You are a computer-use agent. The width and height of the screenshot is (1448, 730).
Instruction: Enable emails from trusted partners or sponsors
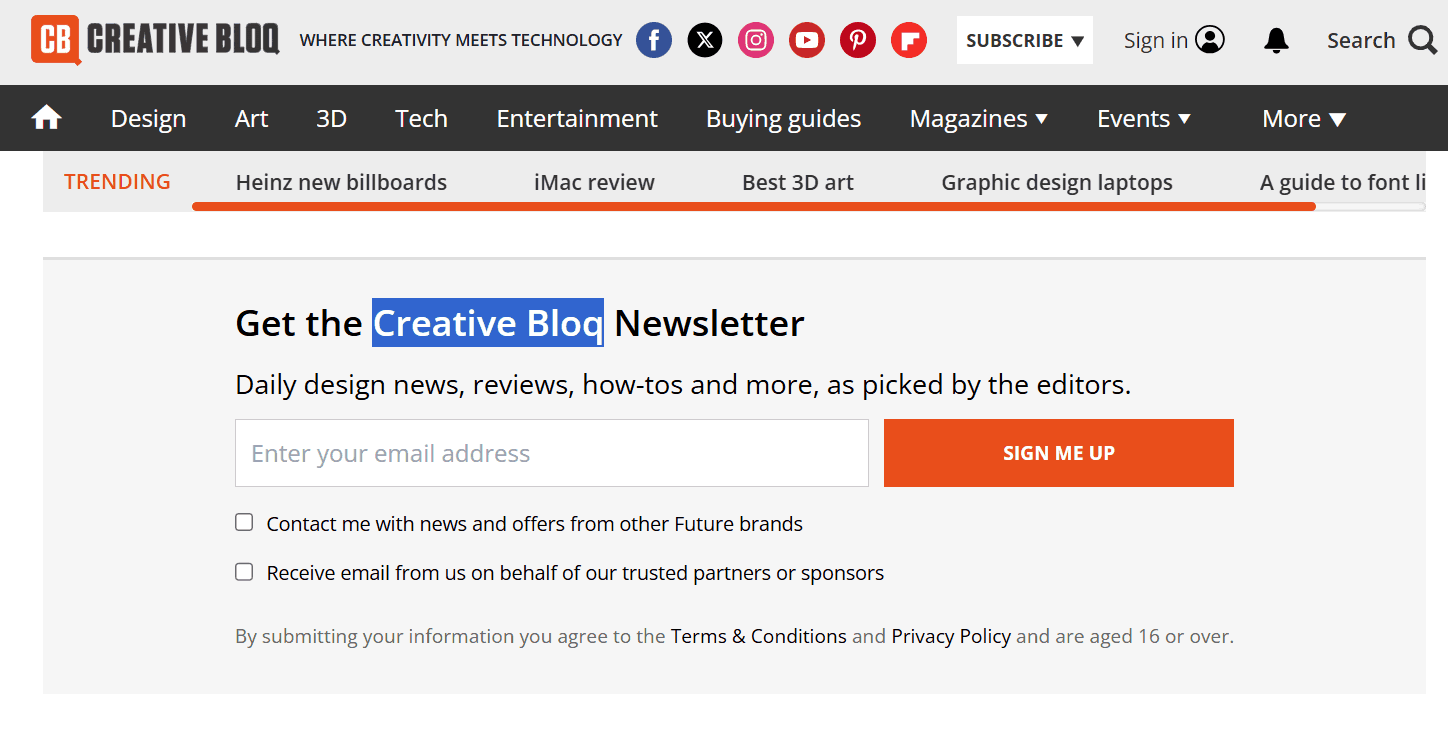click(244, 571)
